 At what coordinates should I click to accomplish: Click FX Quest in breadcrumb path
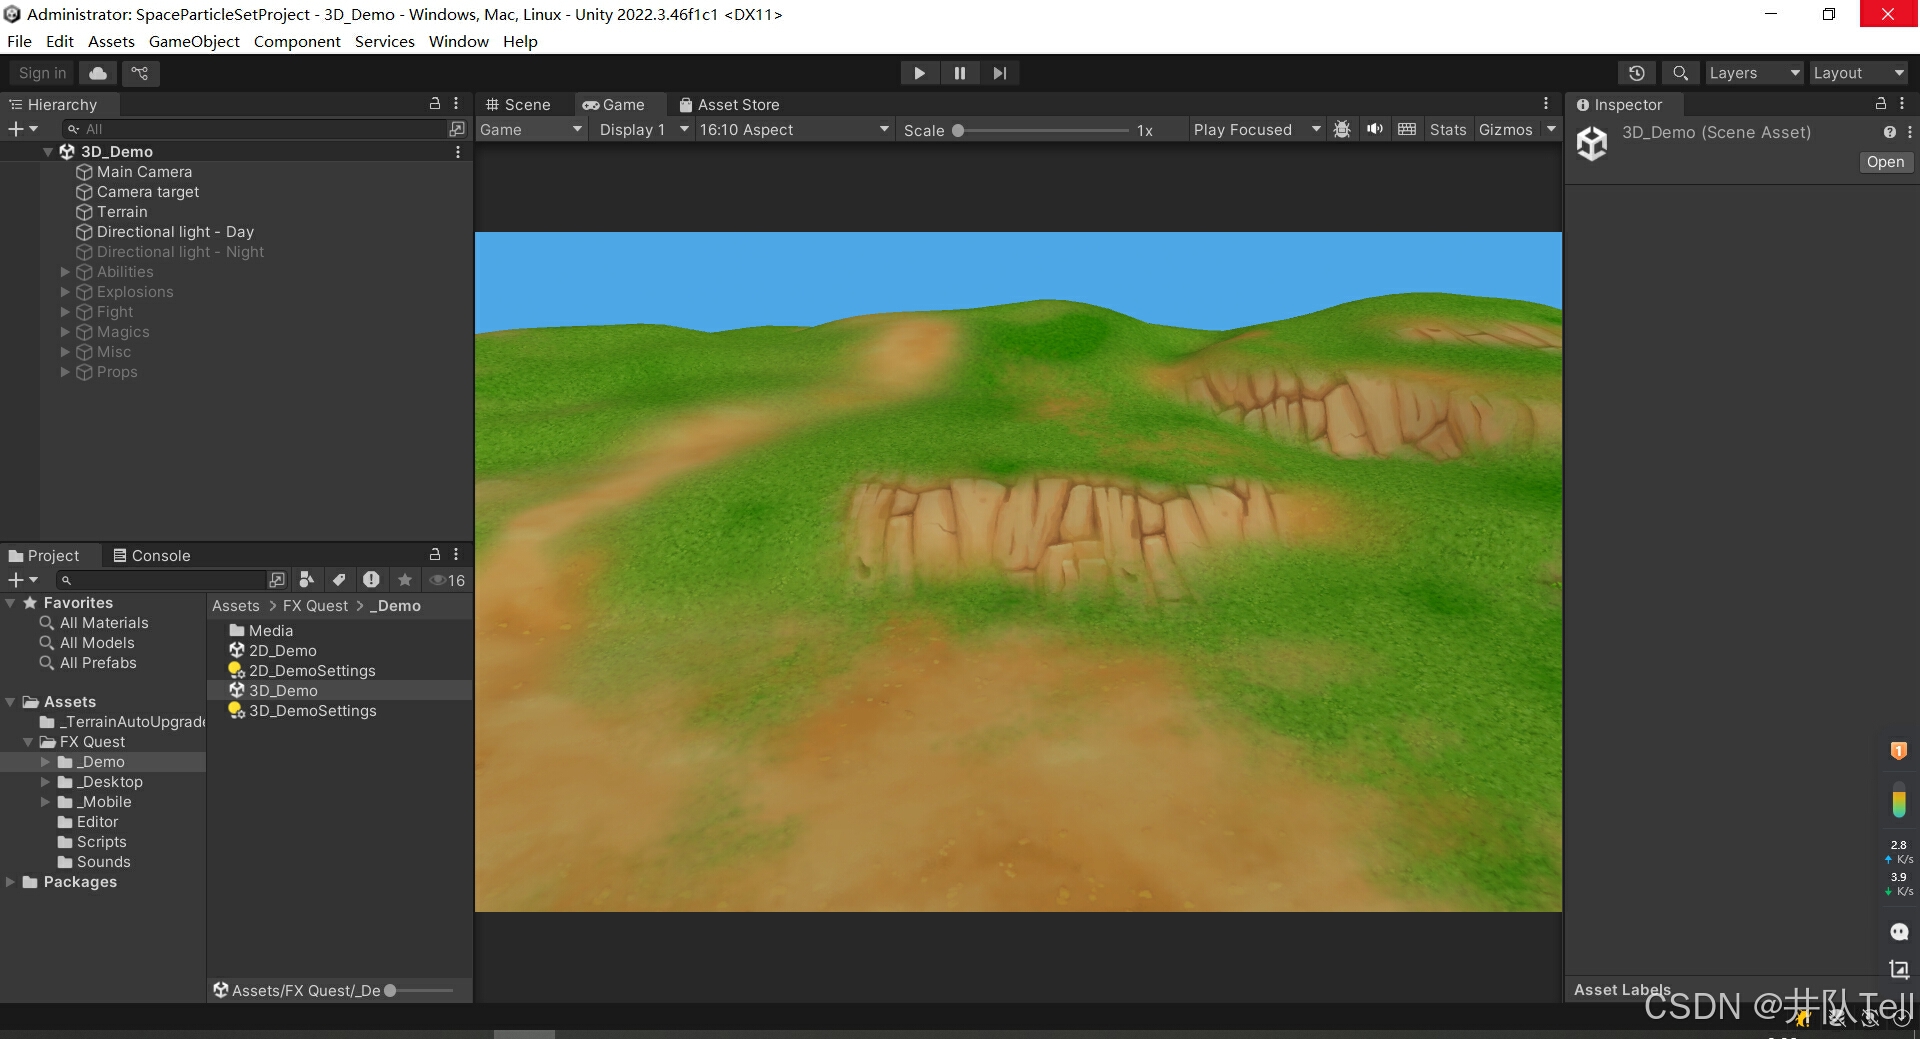pos(315,606)
